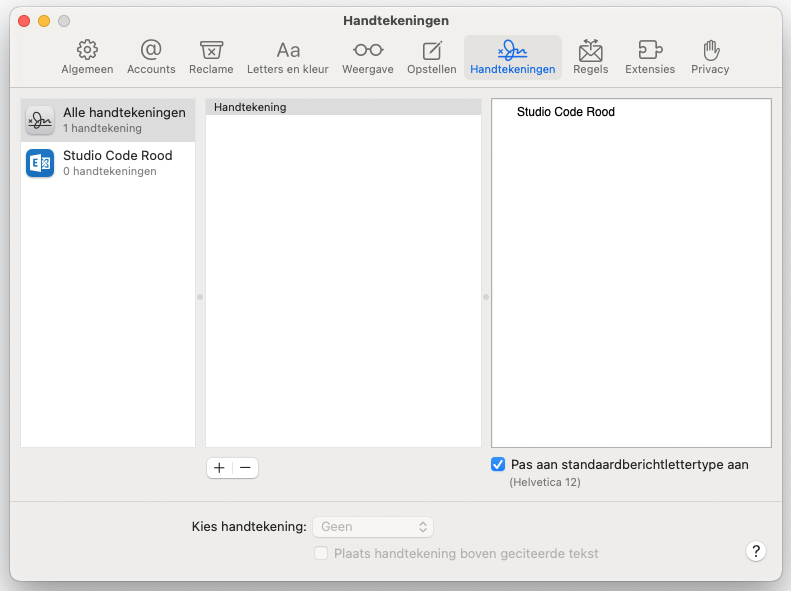Add a new signature with plus button
Viewport: 791px width, 591px height.
click(x=220, y=468)
